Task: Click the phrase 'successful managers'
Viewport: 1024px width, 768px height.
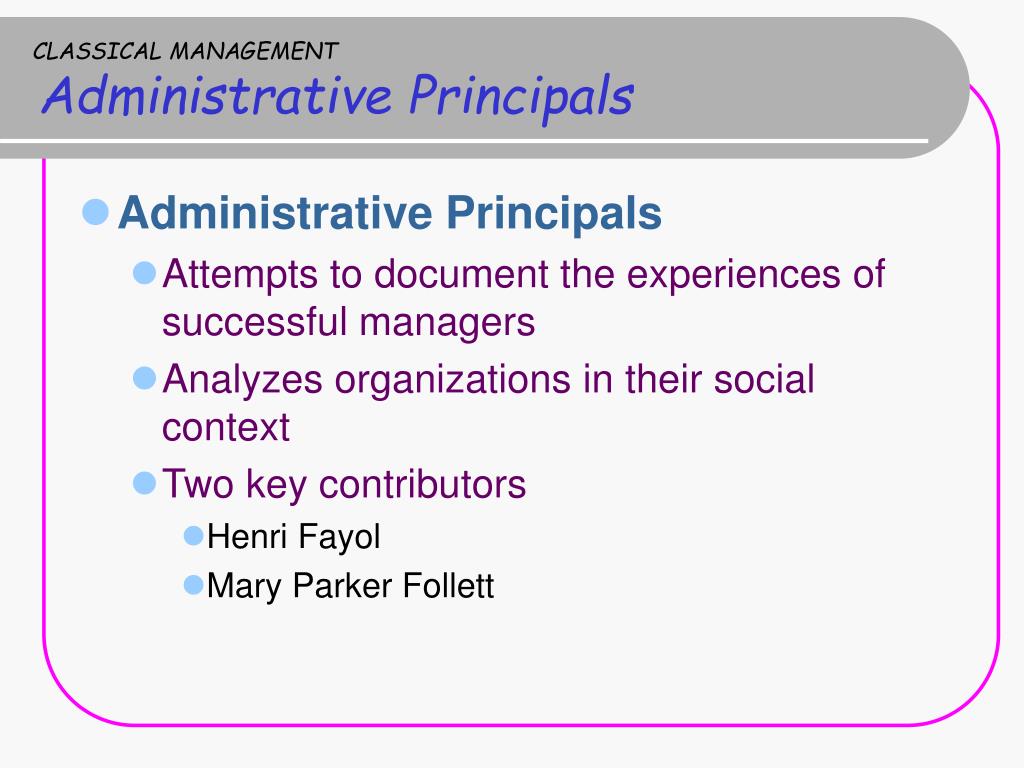Action: [349, 323]
